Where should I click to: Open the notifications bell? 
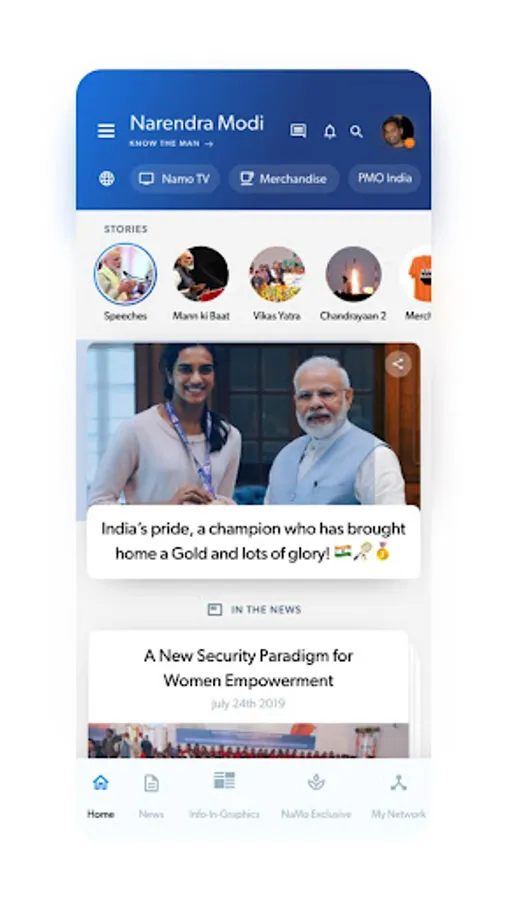pyautogui.click(x=330, y=131)
